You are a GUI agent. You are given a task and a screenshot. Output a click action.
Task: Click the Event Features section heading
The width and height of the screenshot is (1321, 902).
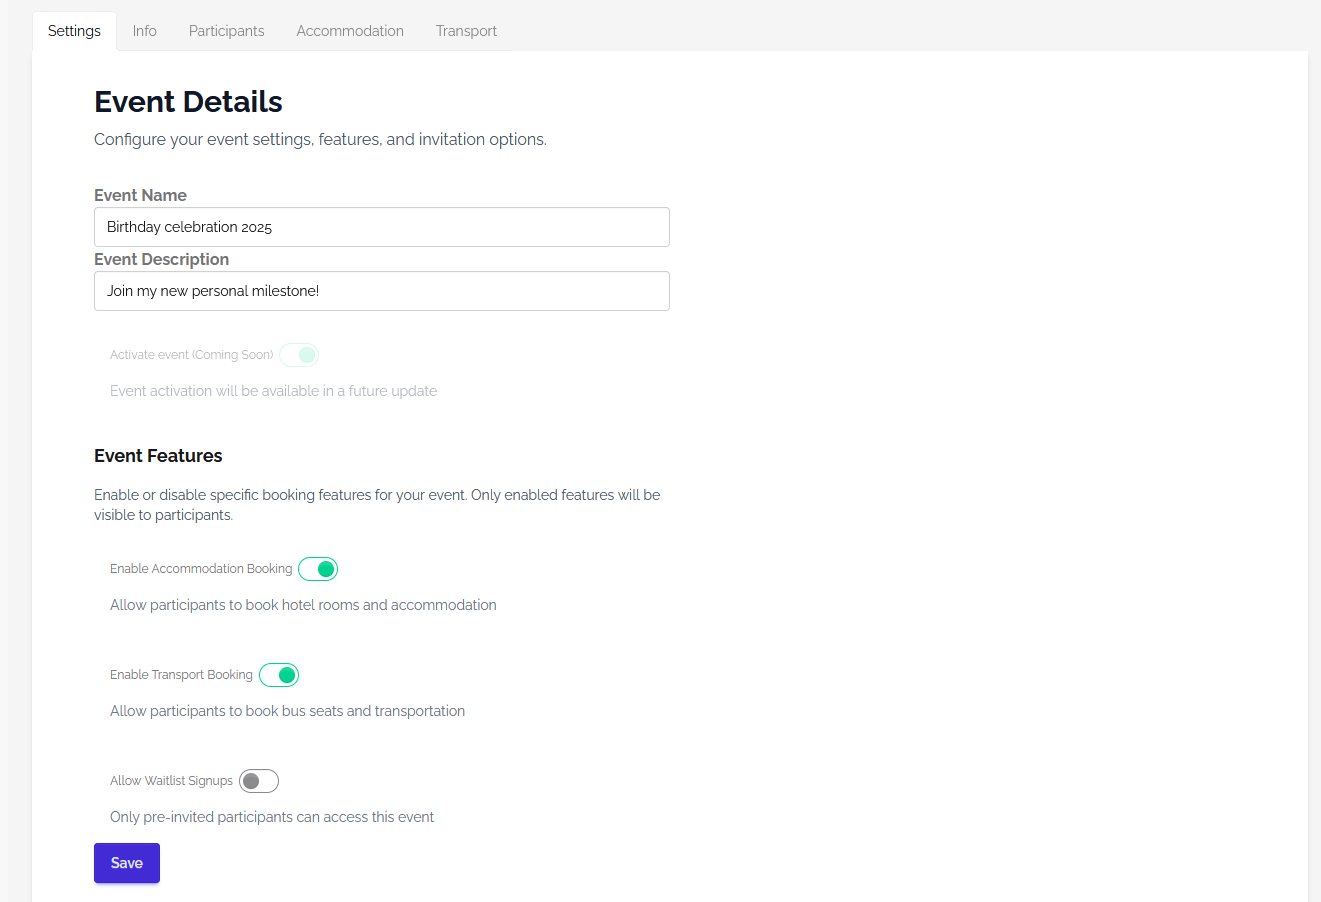158,456
